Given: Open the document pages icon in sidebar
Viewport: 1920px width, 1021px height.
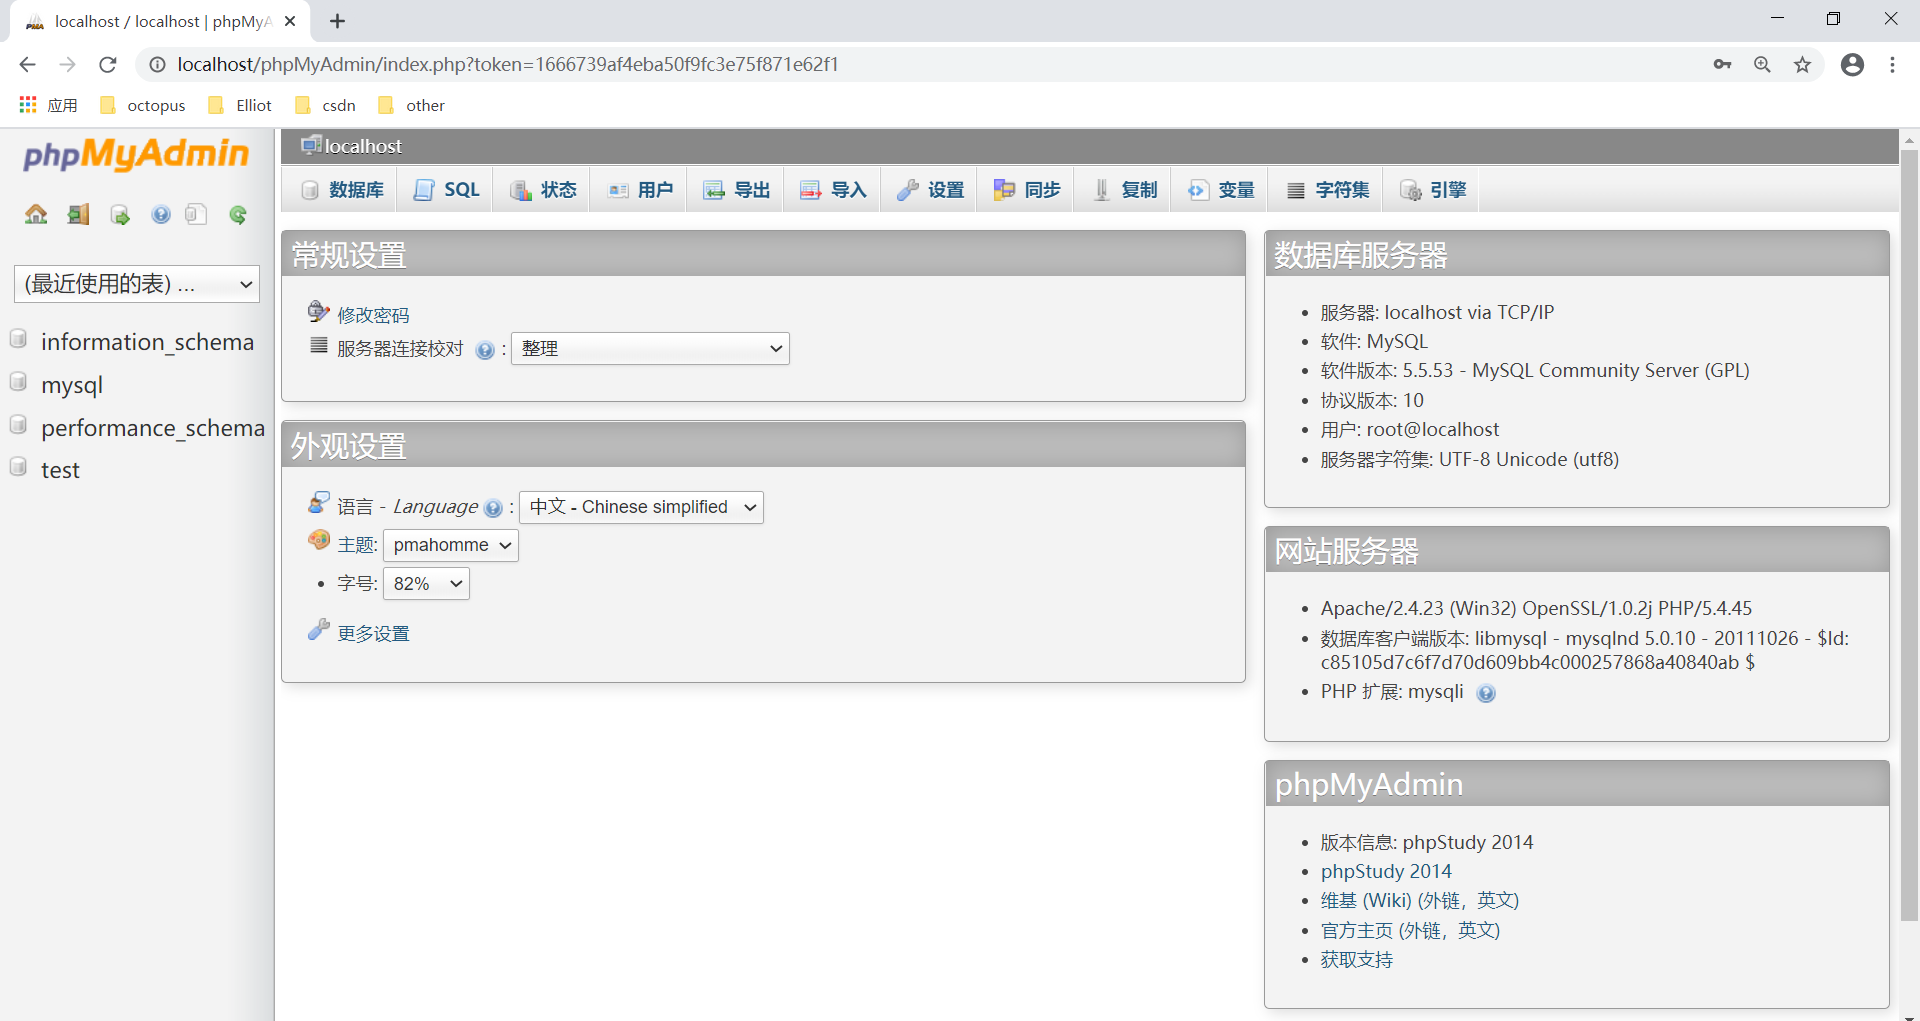Looking at the screenshot, I should pos(196,214).
